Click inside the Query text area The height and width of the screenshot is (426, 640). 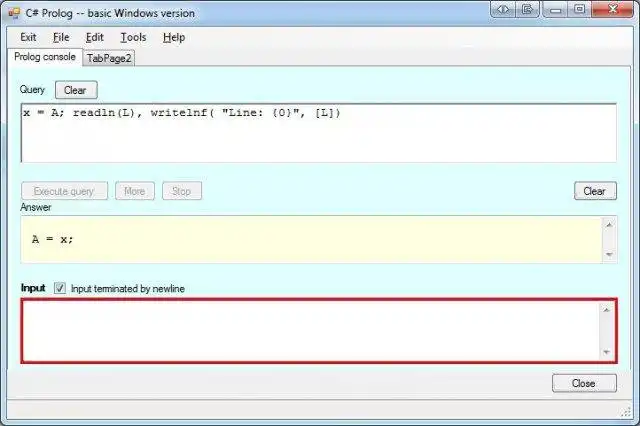click(x=319, y=133)
